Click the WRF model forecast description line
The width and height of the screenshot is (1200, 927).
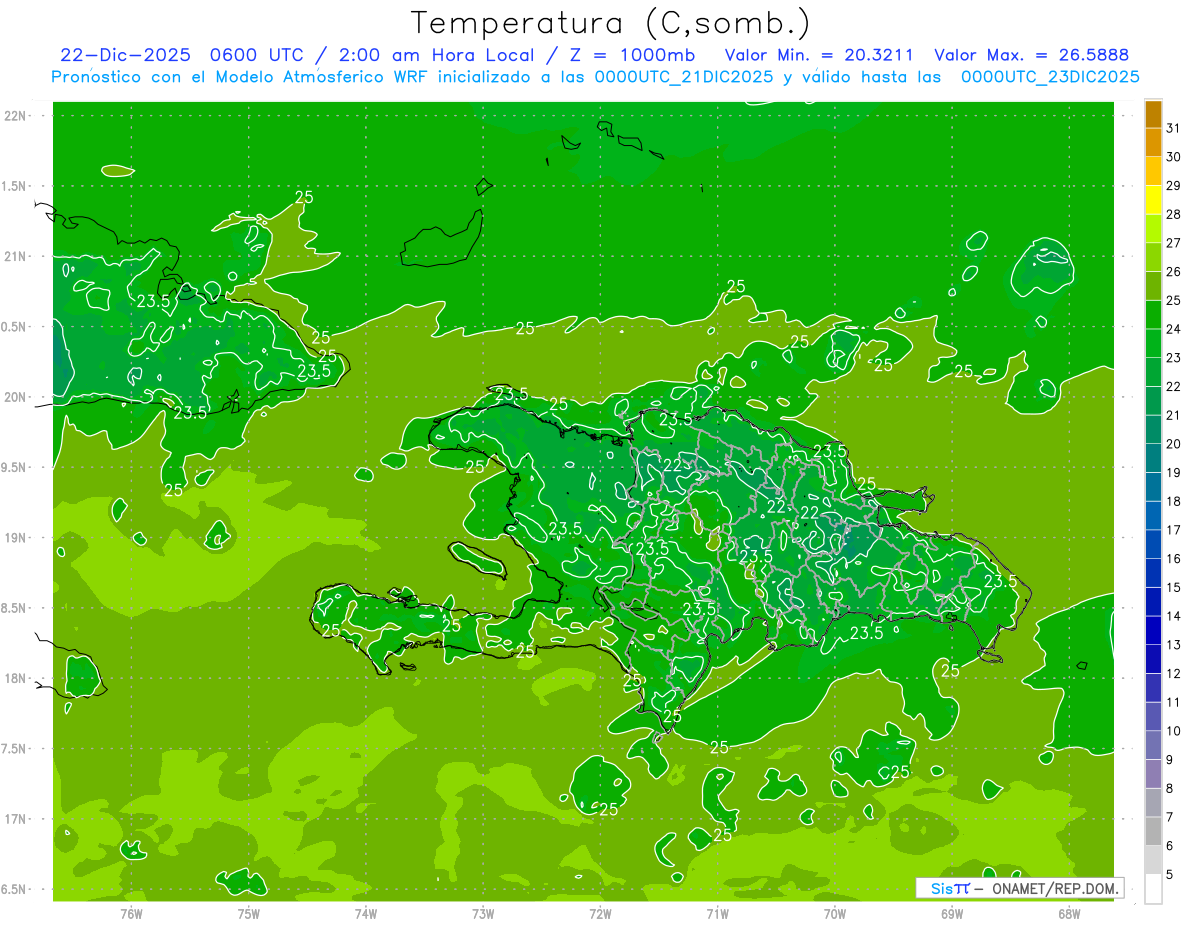tap(595, 76)
